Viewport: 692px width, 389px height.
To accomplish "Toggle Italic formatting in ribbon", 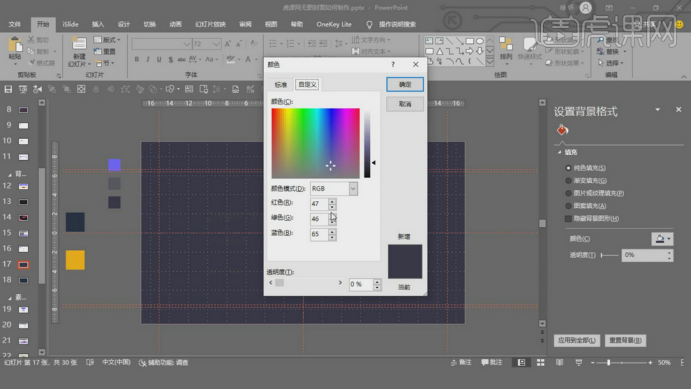I will tap(148, 59).
